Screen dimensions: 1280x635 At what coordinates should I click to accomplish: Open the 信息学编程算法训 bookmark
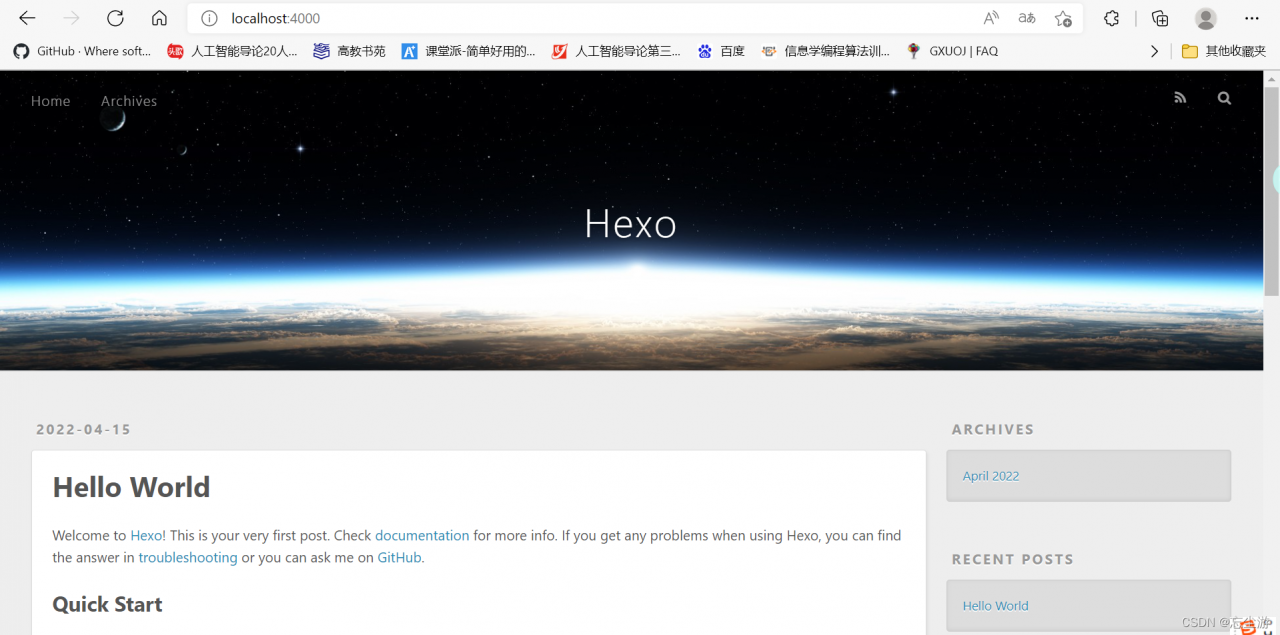[825, 51]
